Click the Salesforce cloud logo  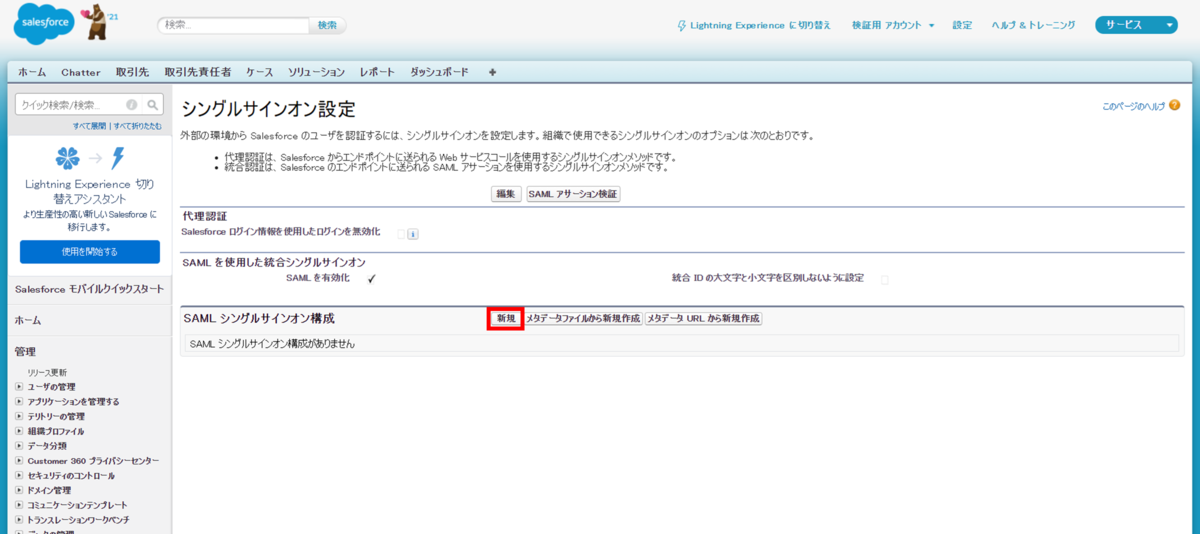pyautogui.click(x=43, y=24)
